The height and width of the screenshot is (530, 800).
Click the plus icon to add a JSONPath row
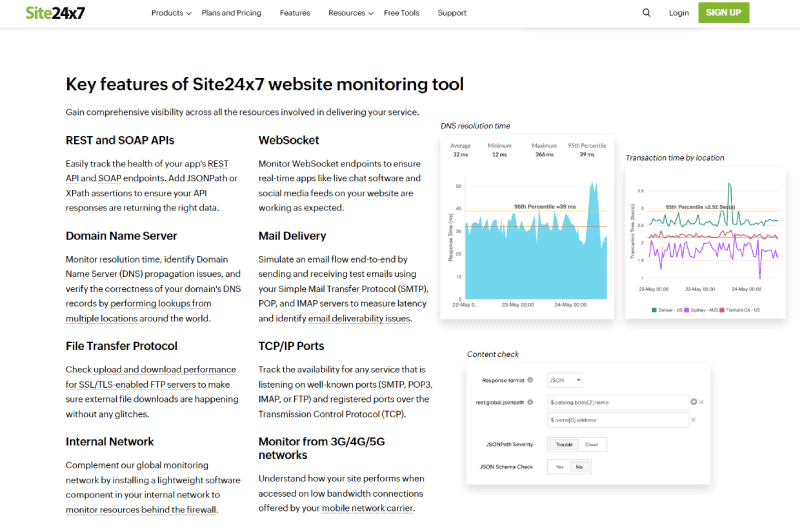(693, 402)
